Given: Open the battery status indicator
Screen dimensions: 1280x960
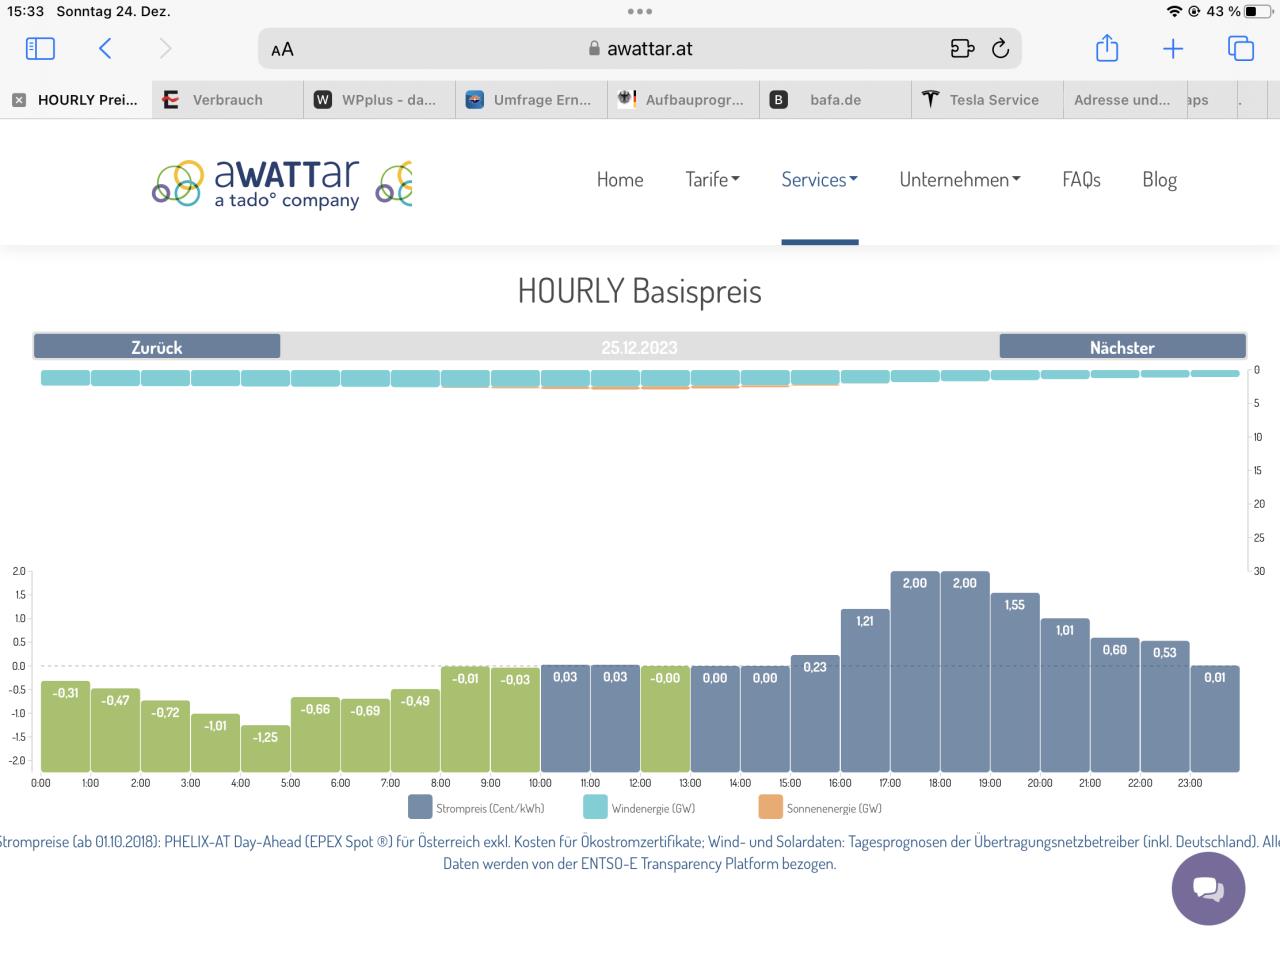Looking at the screenshot, I should [x=1258, y=11].
